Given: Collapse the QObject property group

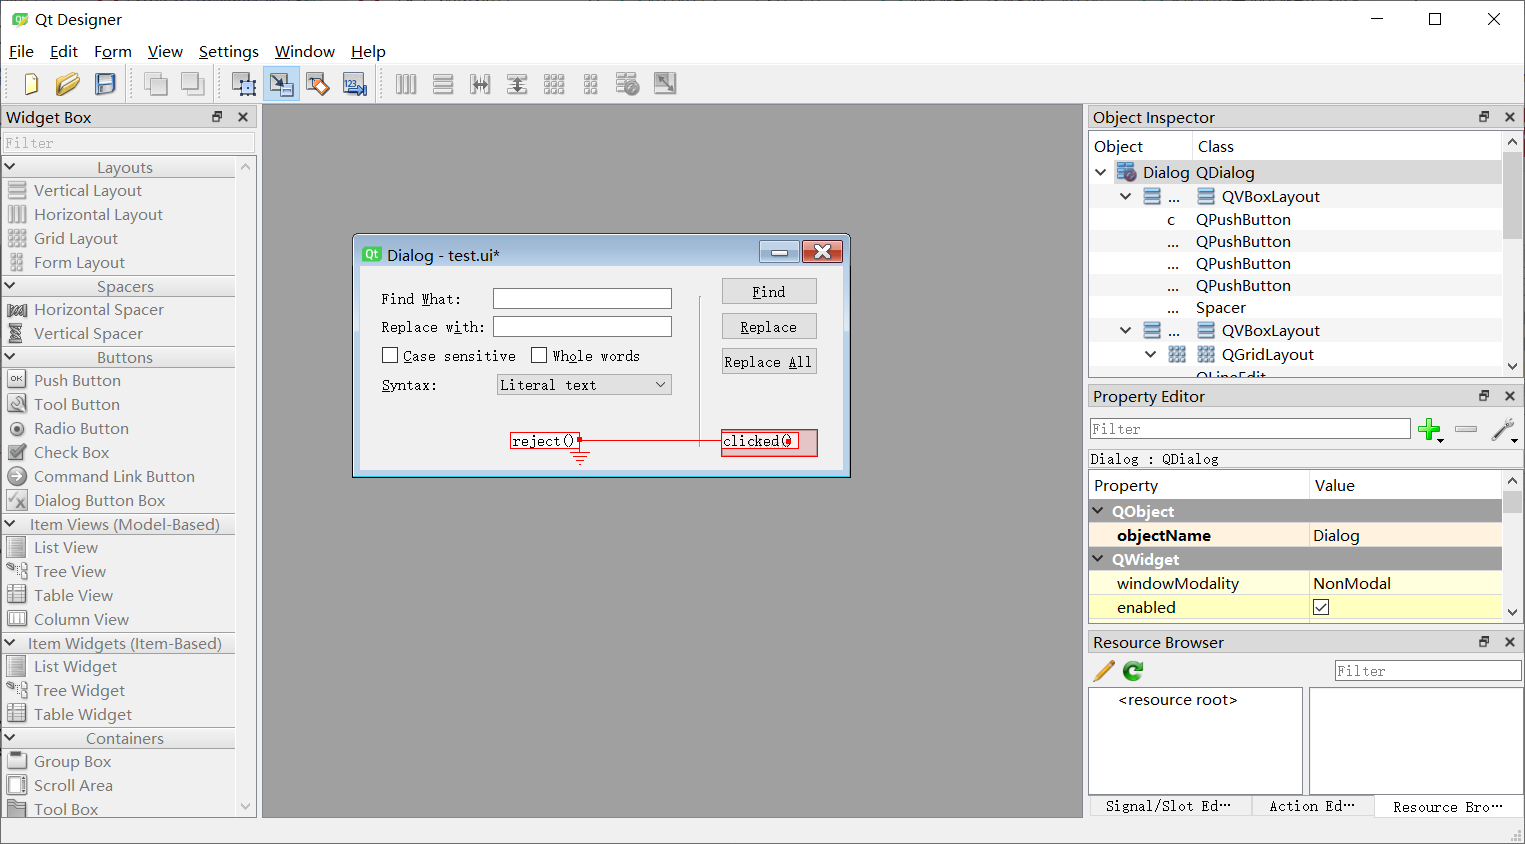Looking at the screenshot, I should (x=1098, y=511).
